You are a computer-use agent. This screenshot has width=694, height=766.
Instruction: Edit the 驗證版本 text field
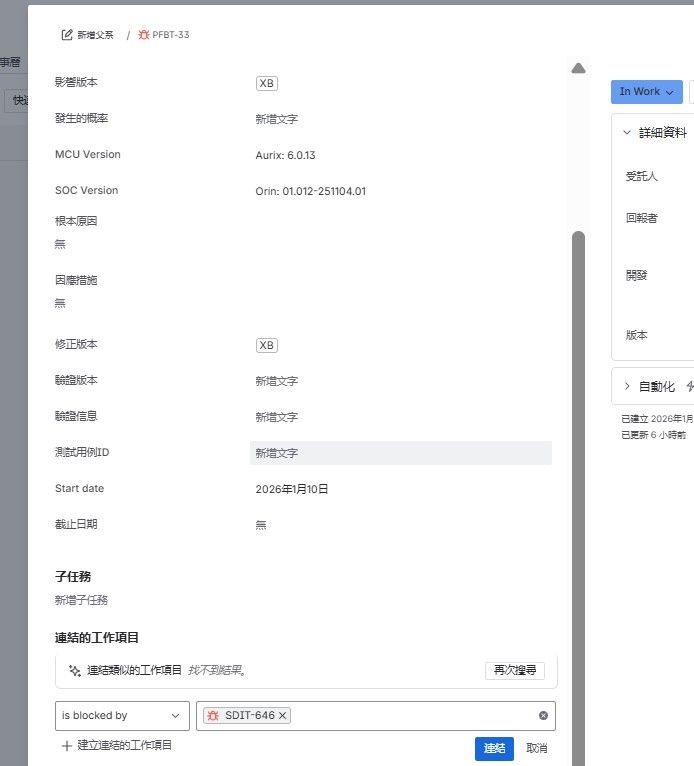tap(400, 381)
